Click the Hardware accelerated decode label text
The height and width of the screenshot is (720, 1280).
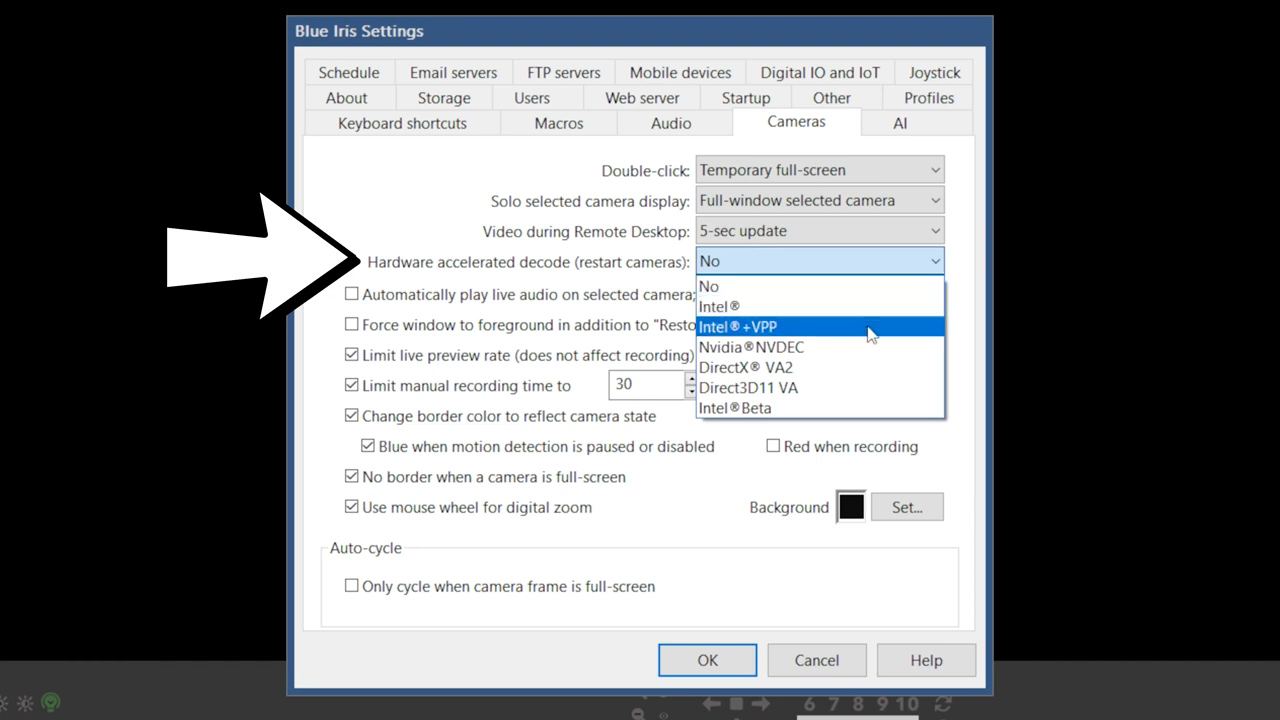point(528,262)
